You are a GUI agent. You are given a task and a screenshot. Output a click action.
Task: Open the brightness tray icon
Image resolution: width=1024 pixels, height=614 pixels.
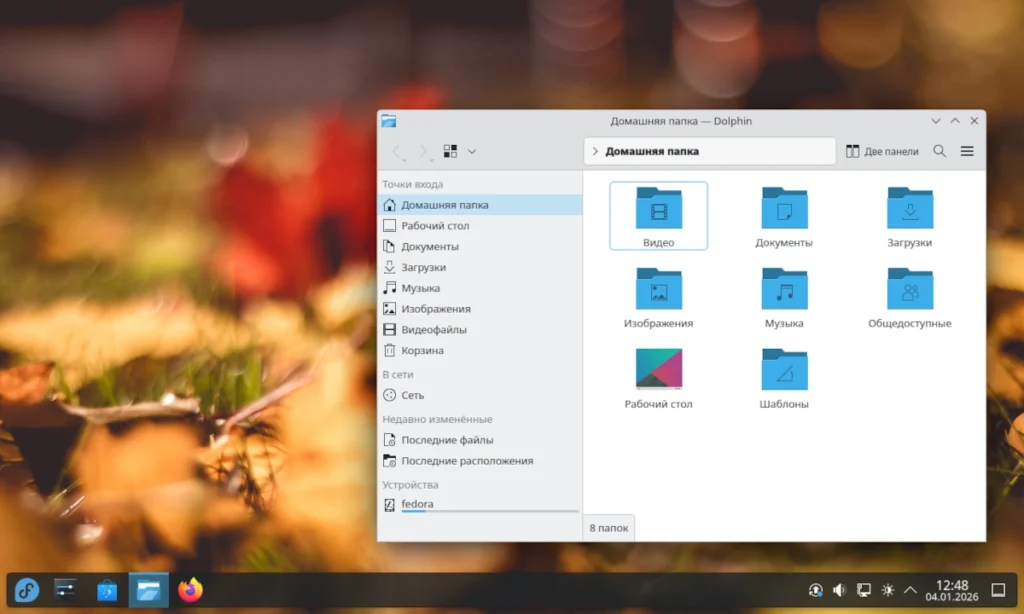pyautogui.click(x=888, y=590)
